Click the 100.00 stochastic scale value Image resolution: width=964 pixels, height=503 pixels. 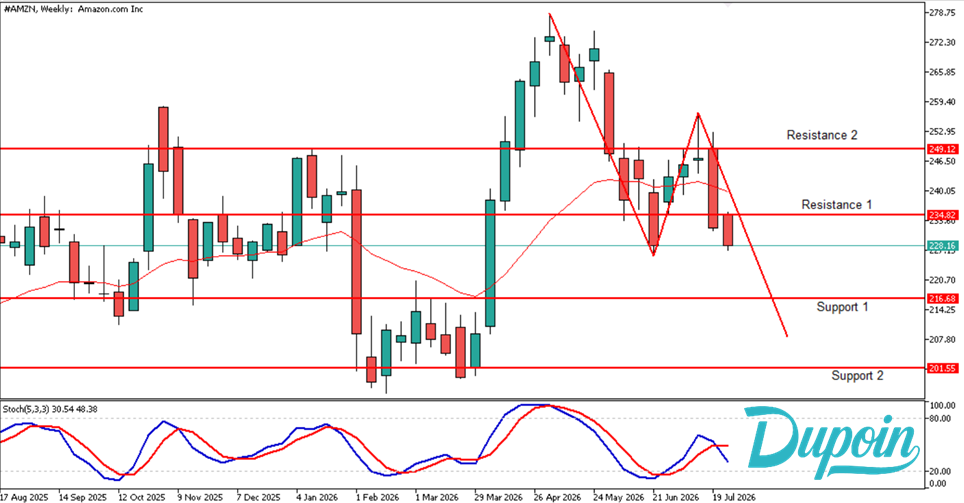point(942,406)
